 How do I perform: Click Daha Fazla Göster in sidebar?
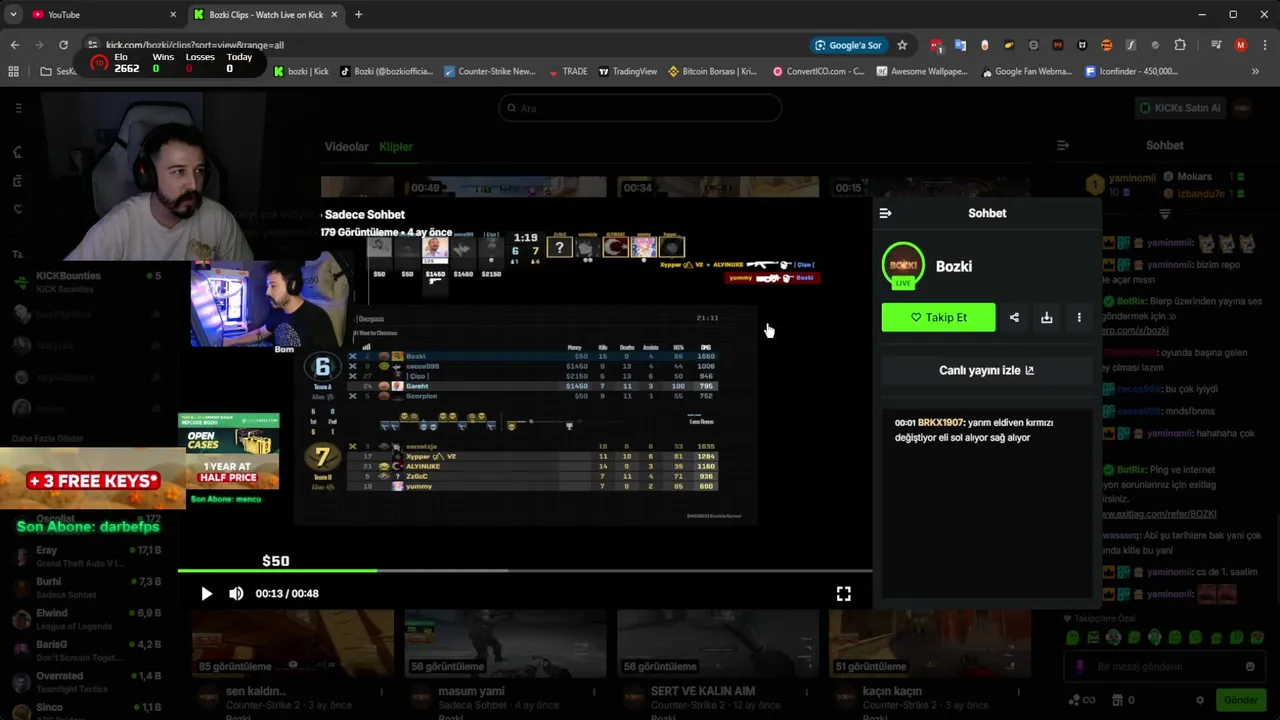48,439
